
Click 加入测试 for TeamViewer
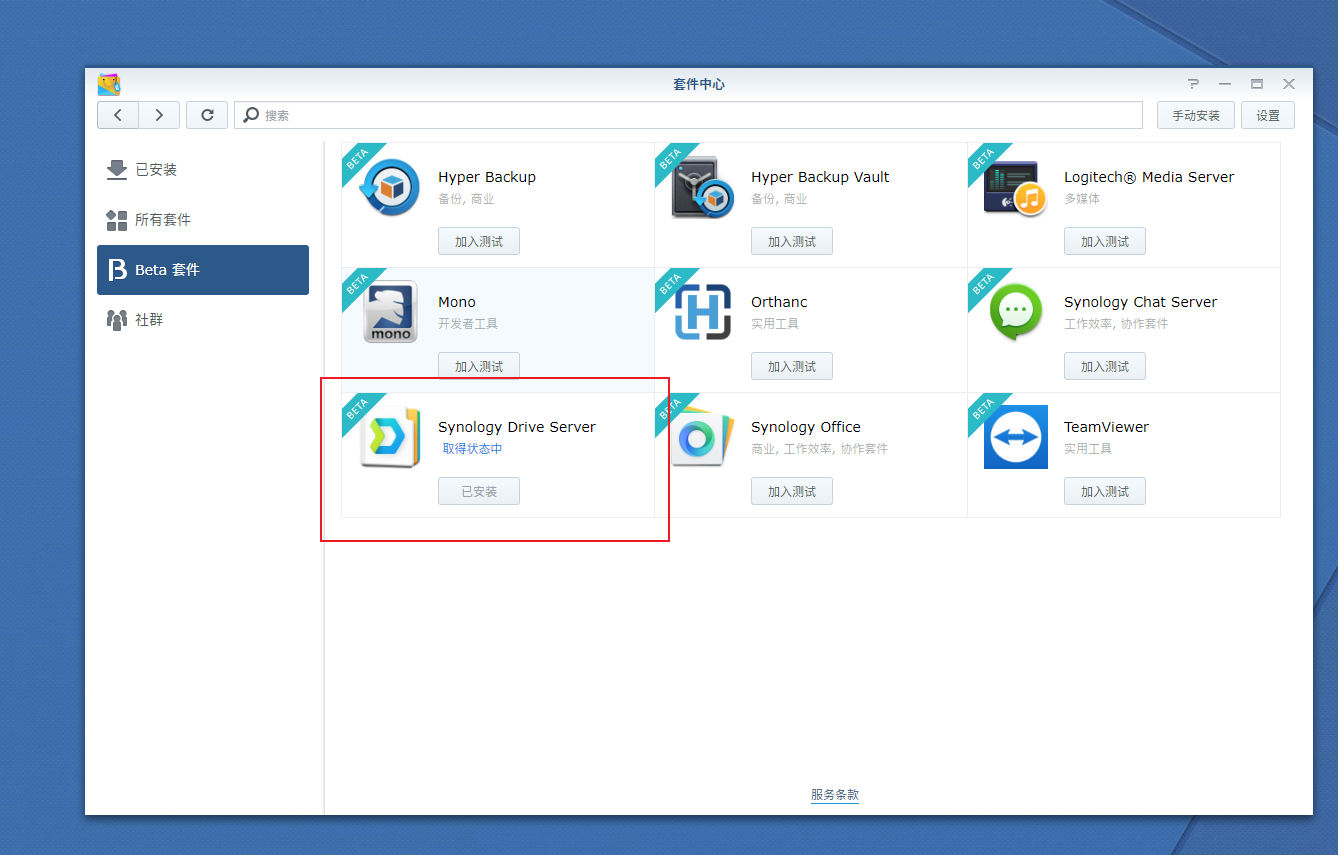(1105, 491)
